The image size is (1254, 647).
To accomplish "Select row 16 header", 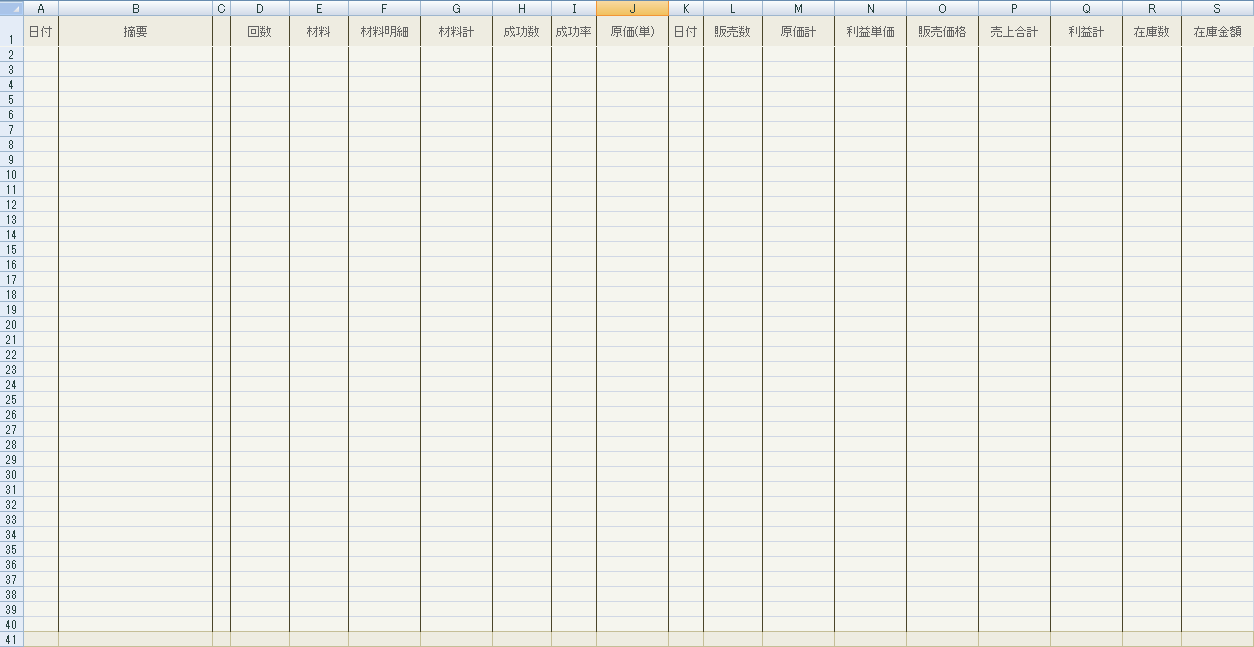I will pyautogui.click(x=11, y=264).
